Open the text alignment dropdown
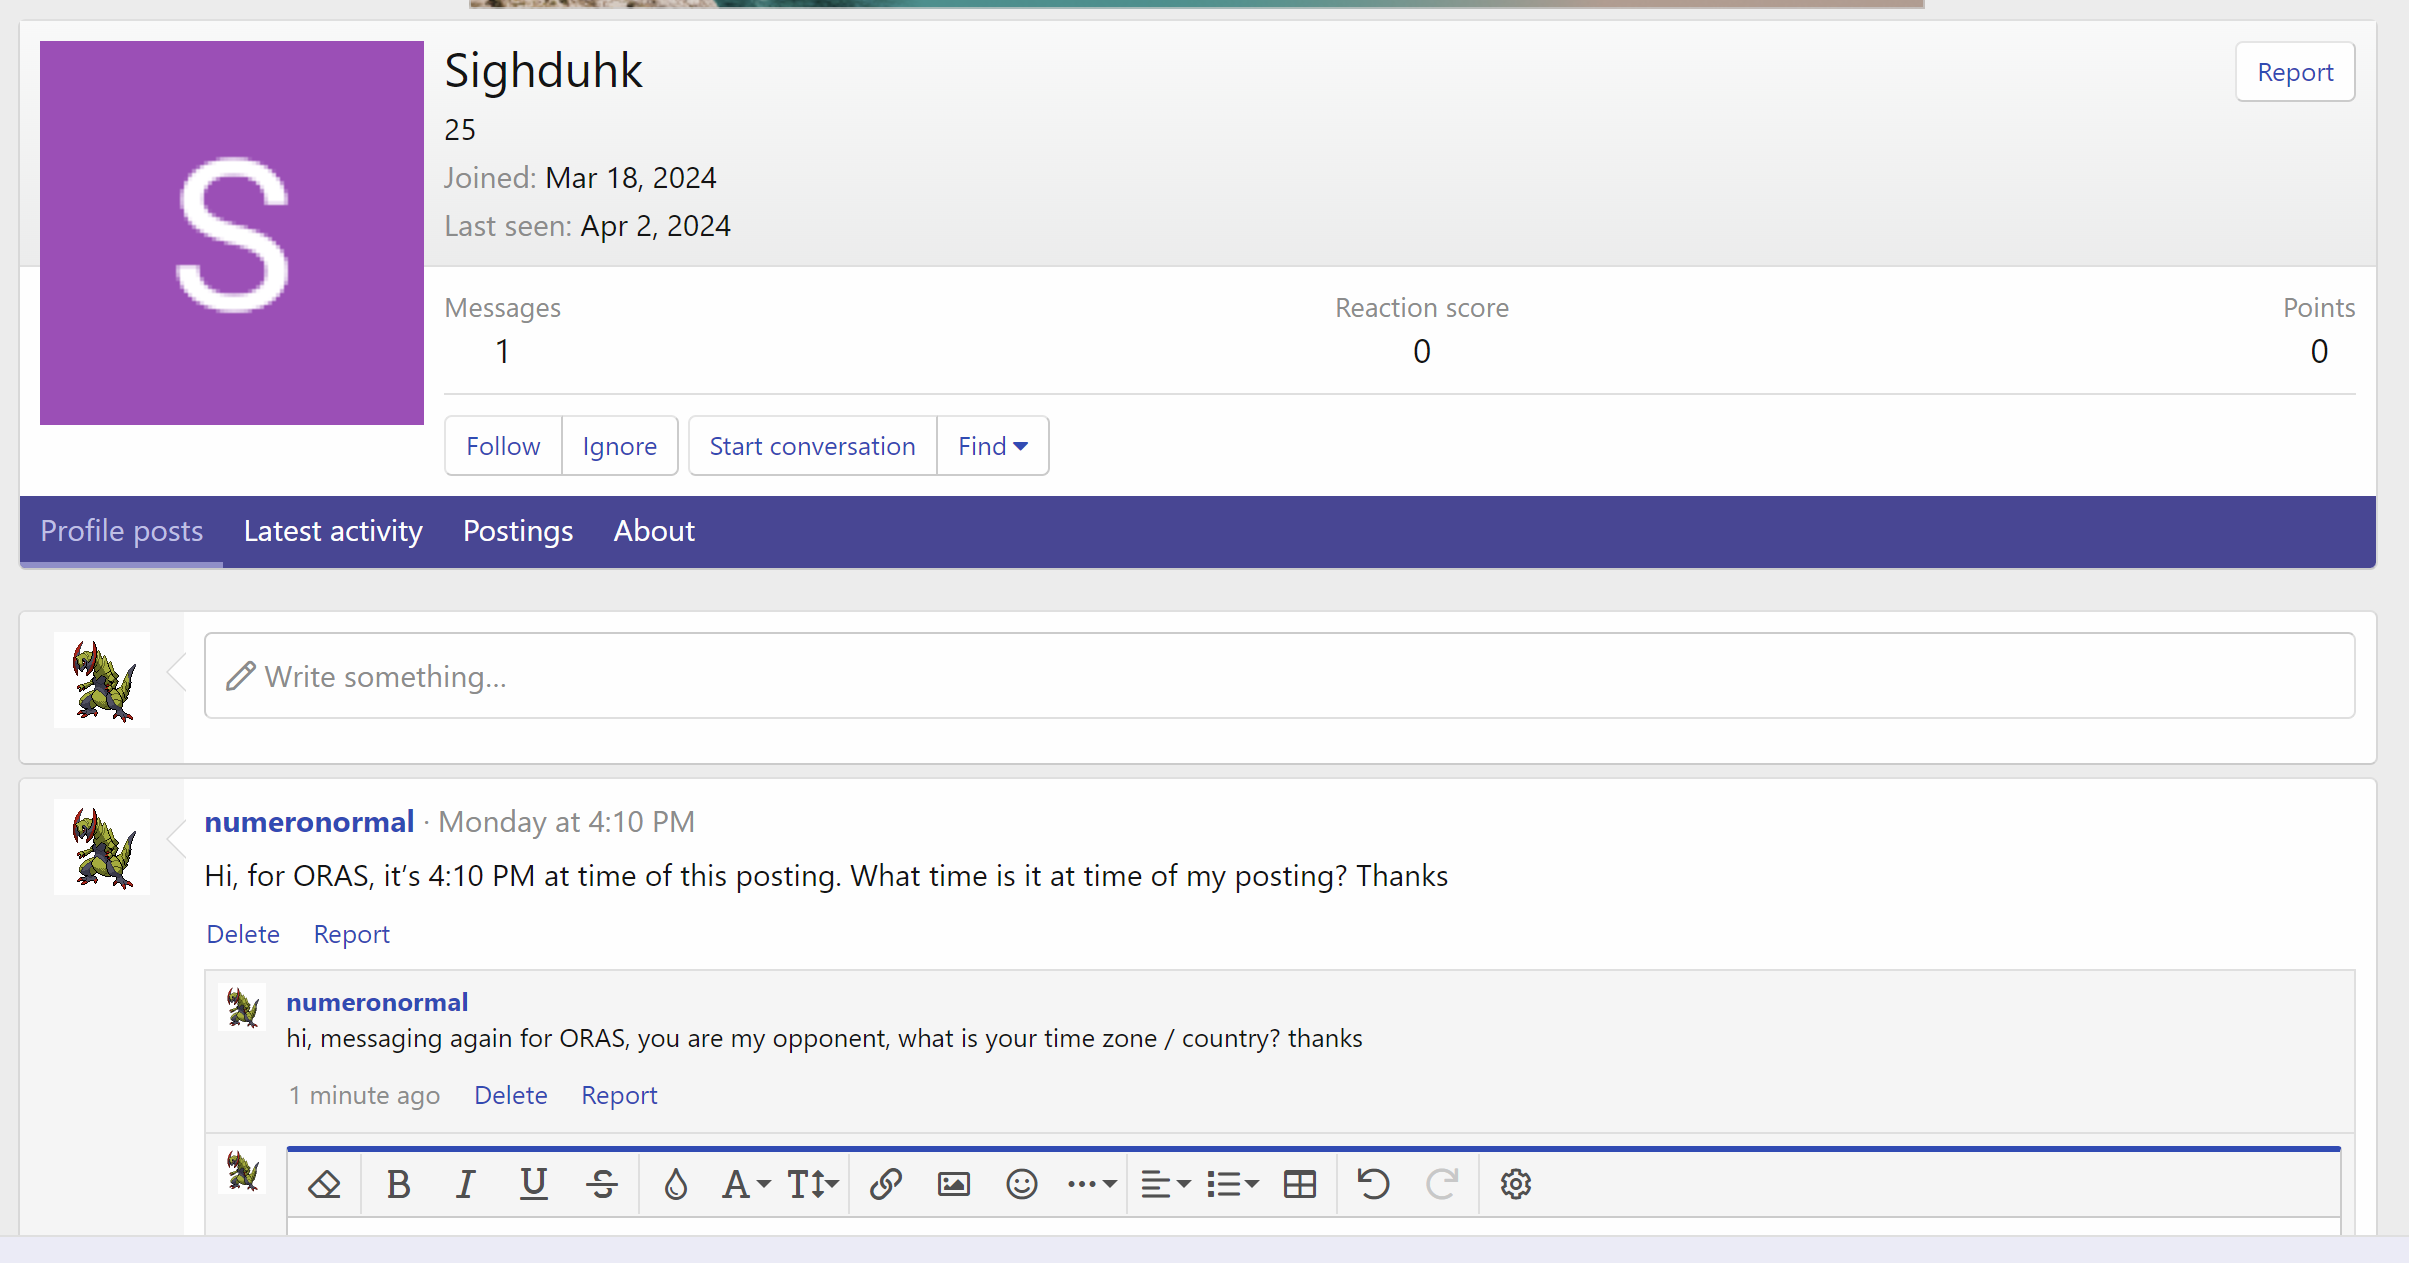The width and height of the screenshot is (2409, 1263). click(1162, 1184)
